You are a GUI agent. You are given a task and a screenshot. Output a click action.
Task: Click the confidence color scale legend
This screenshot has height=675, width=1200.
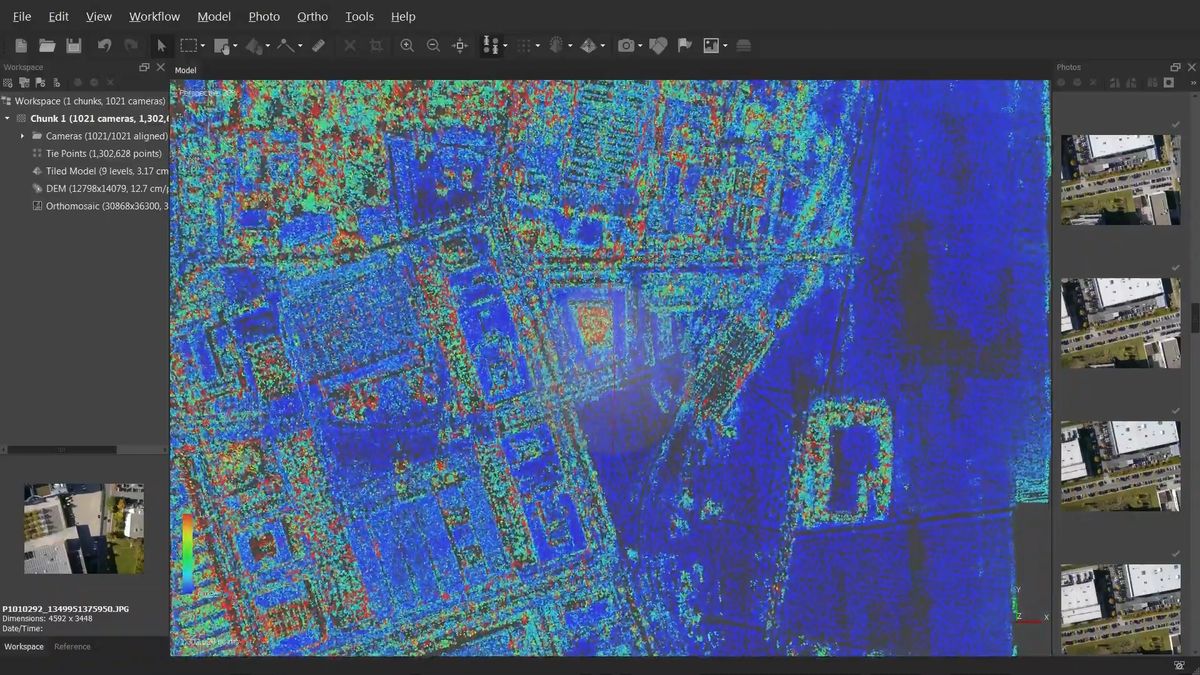[187, 555]
